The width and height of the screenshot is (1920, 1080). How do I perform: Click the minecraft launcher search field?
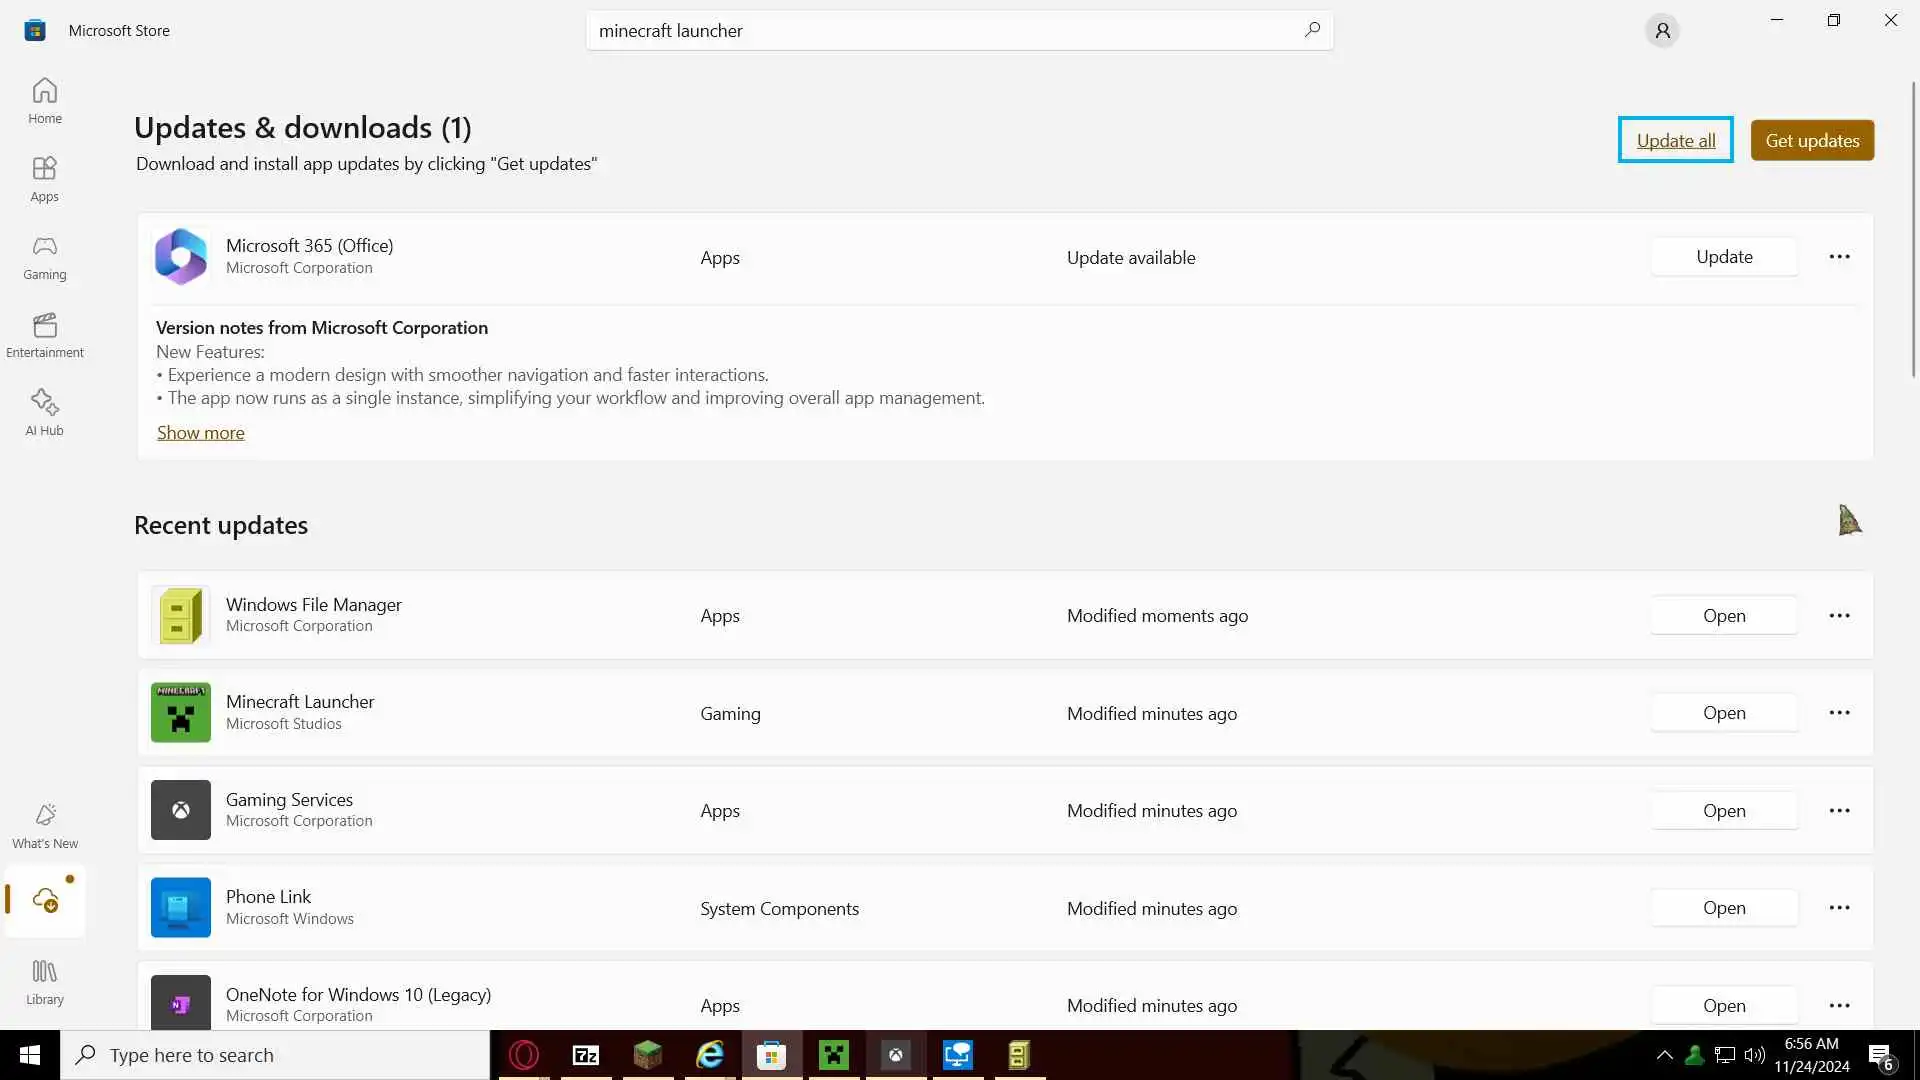[x=940, y=31]
